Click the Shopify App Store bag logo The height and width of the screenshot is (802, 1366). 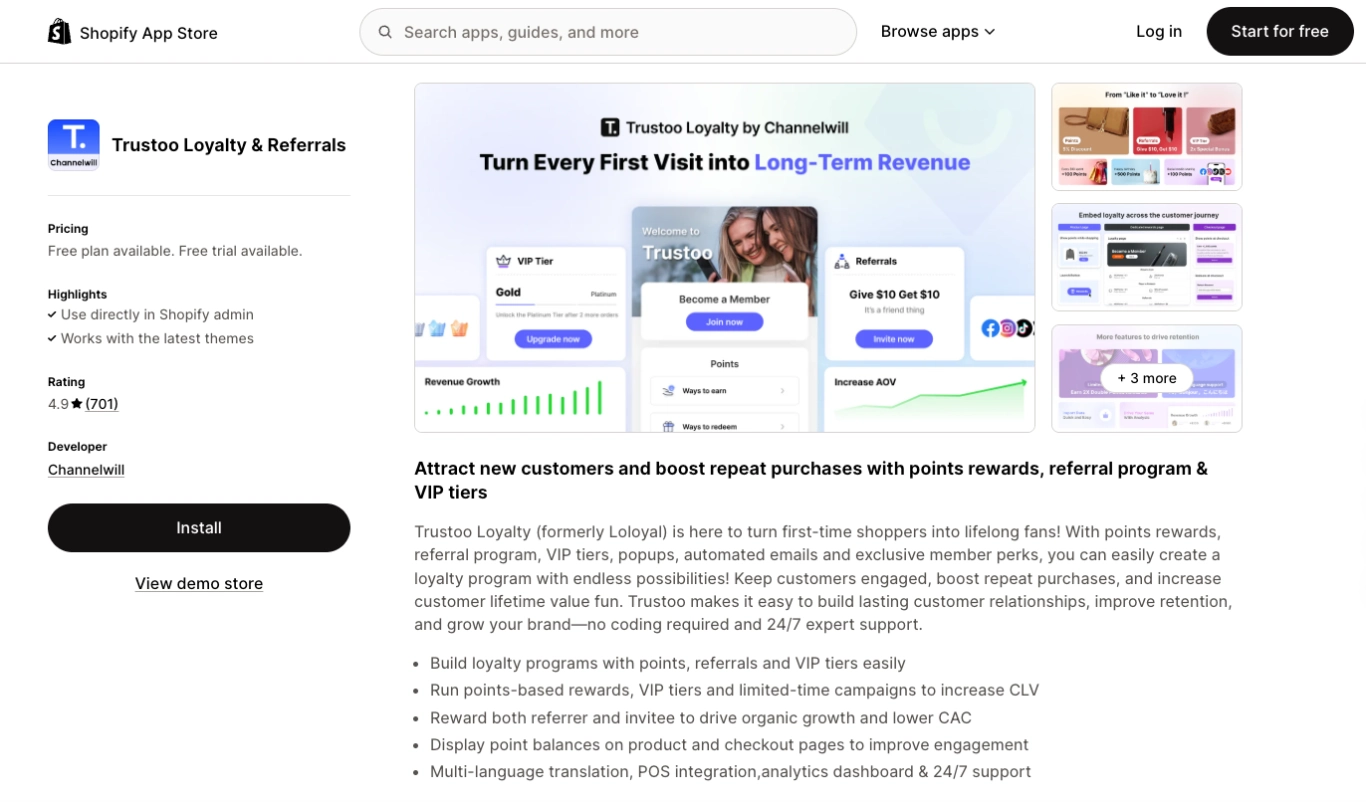tap(59, 31)
